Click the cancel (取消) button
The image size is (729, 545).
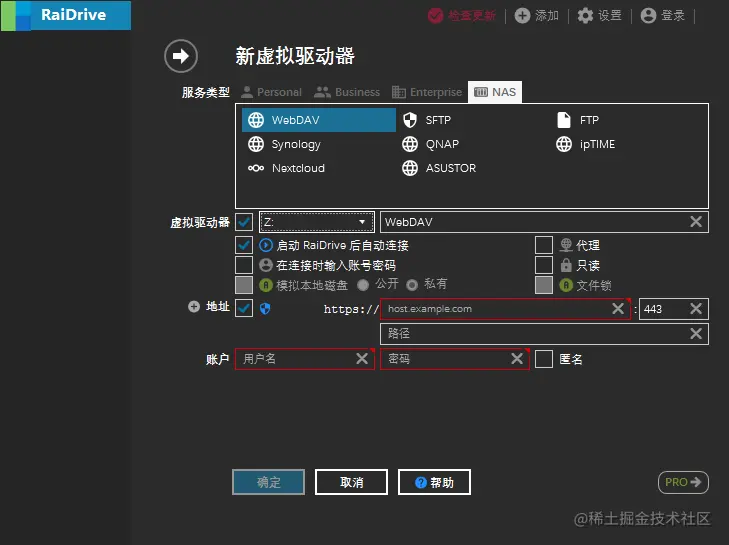[351, 482]
